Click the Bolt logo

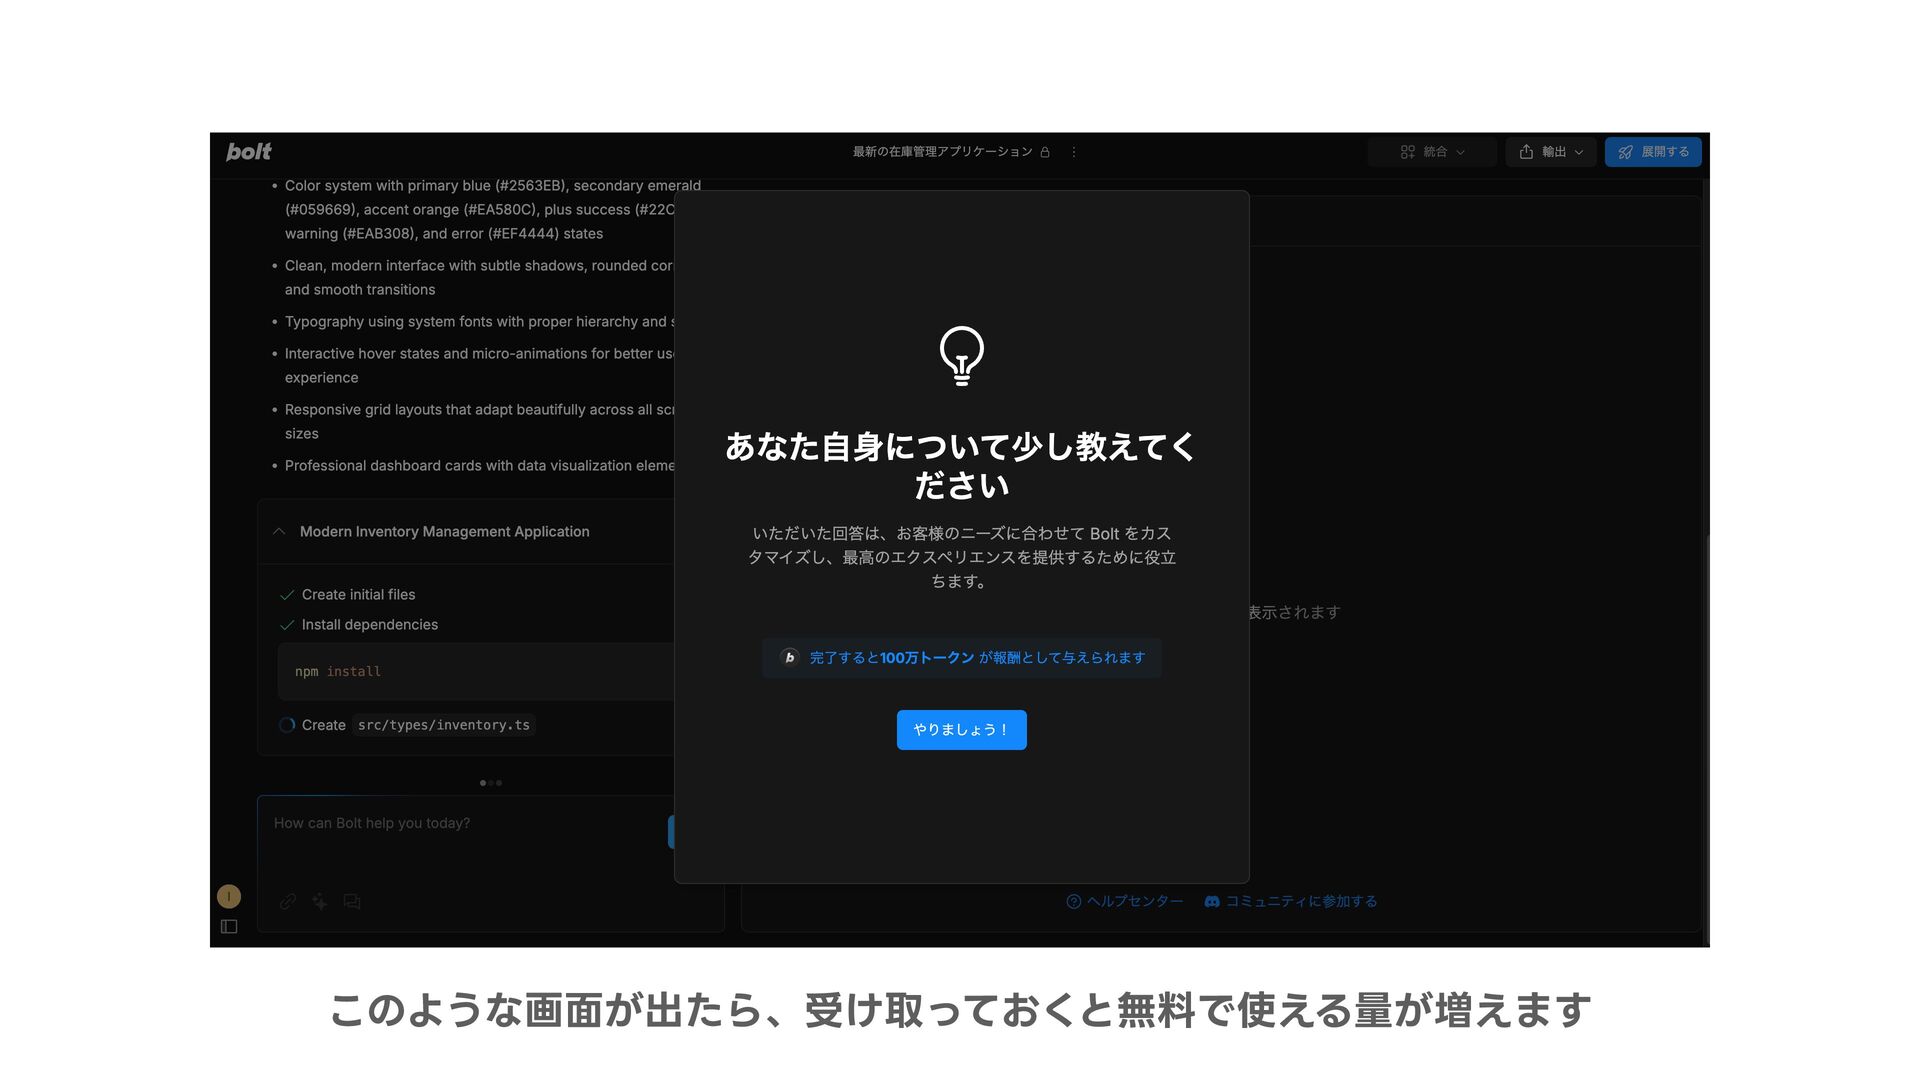point(248,152)
